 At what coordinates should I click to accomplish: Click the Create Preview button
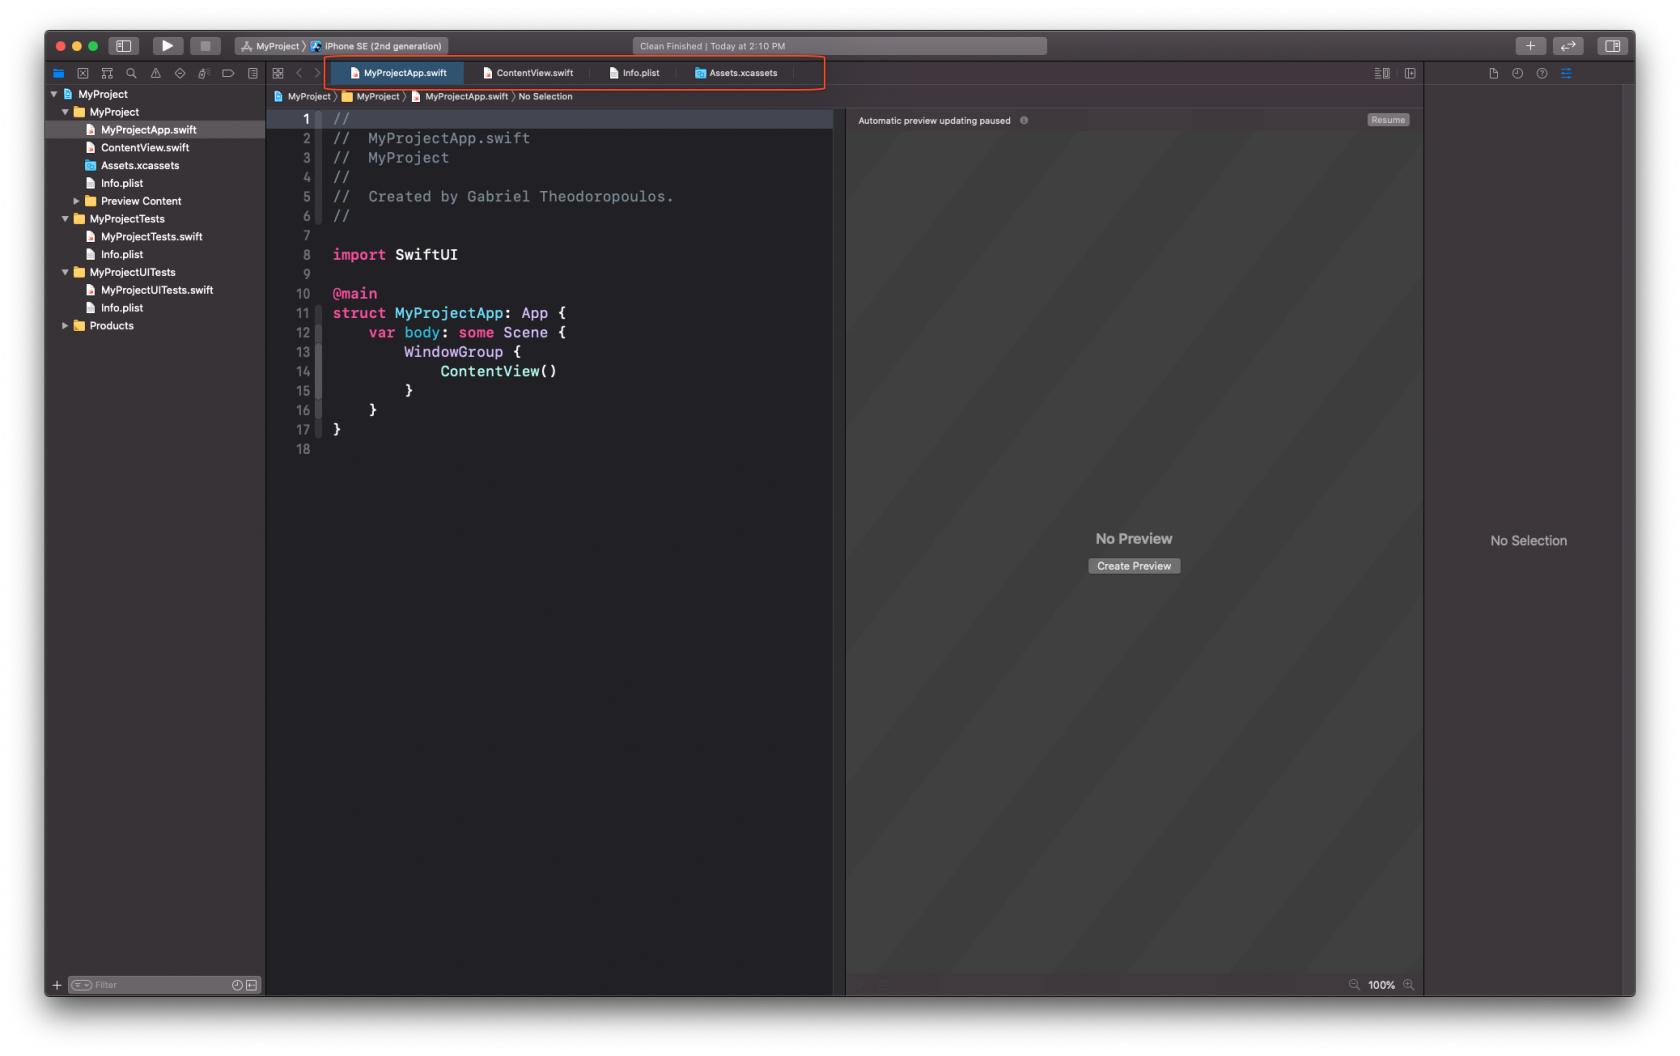(x=1133, y=565)
